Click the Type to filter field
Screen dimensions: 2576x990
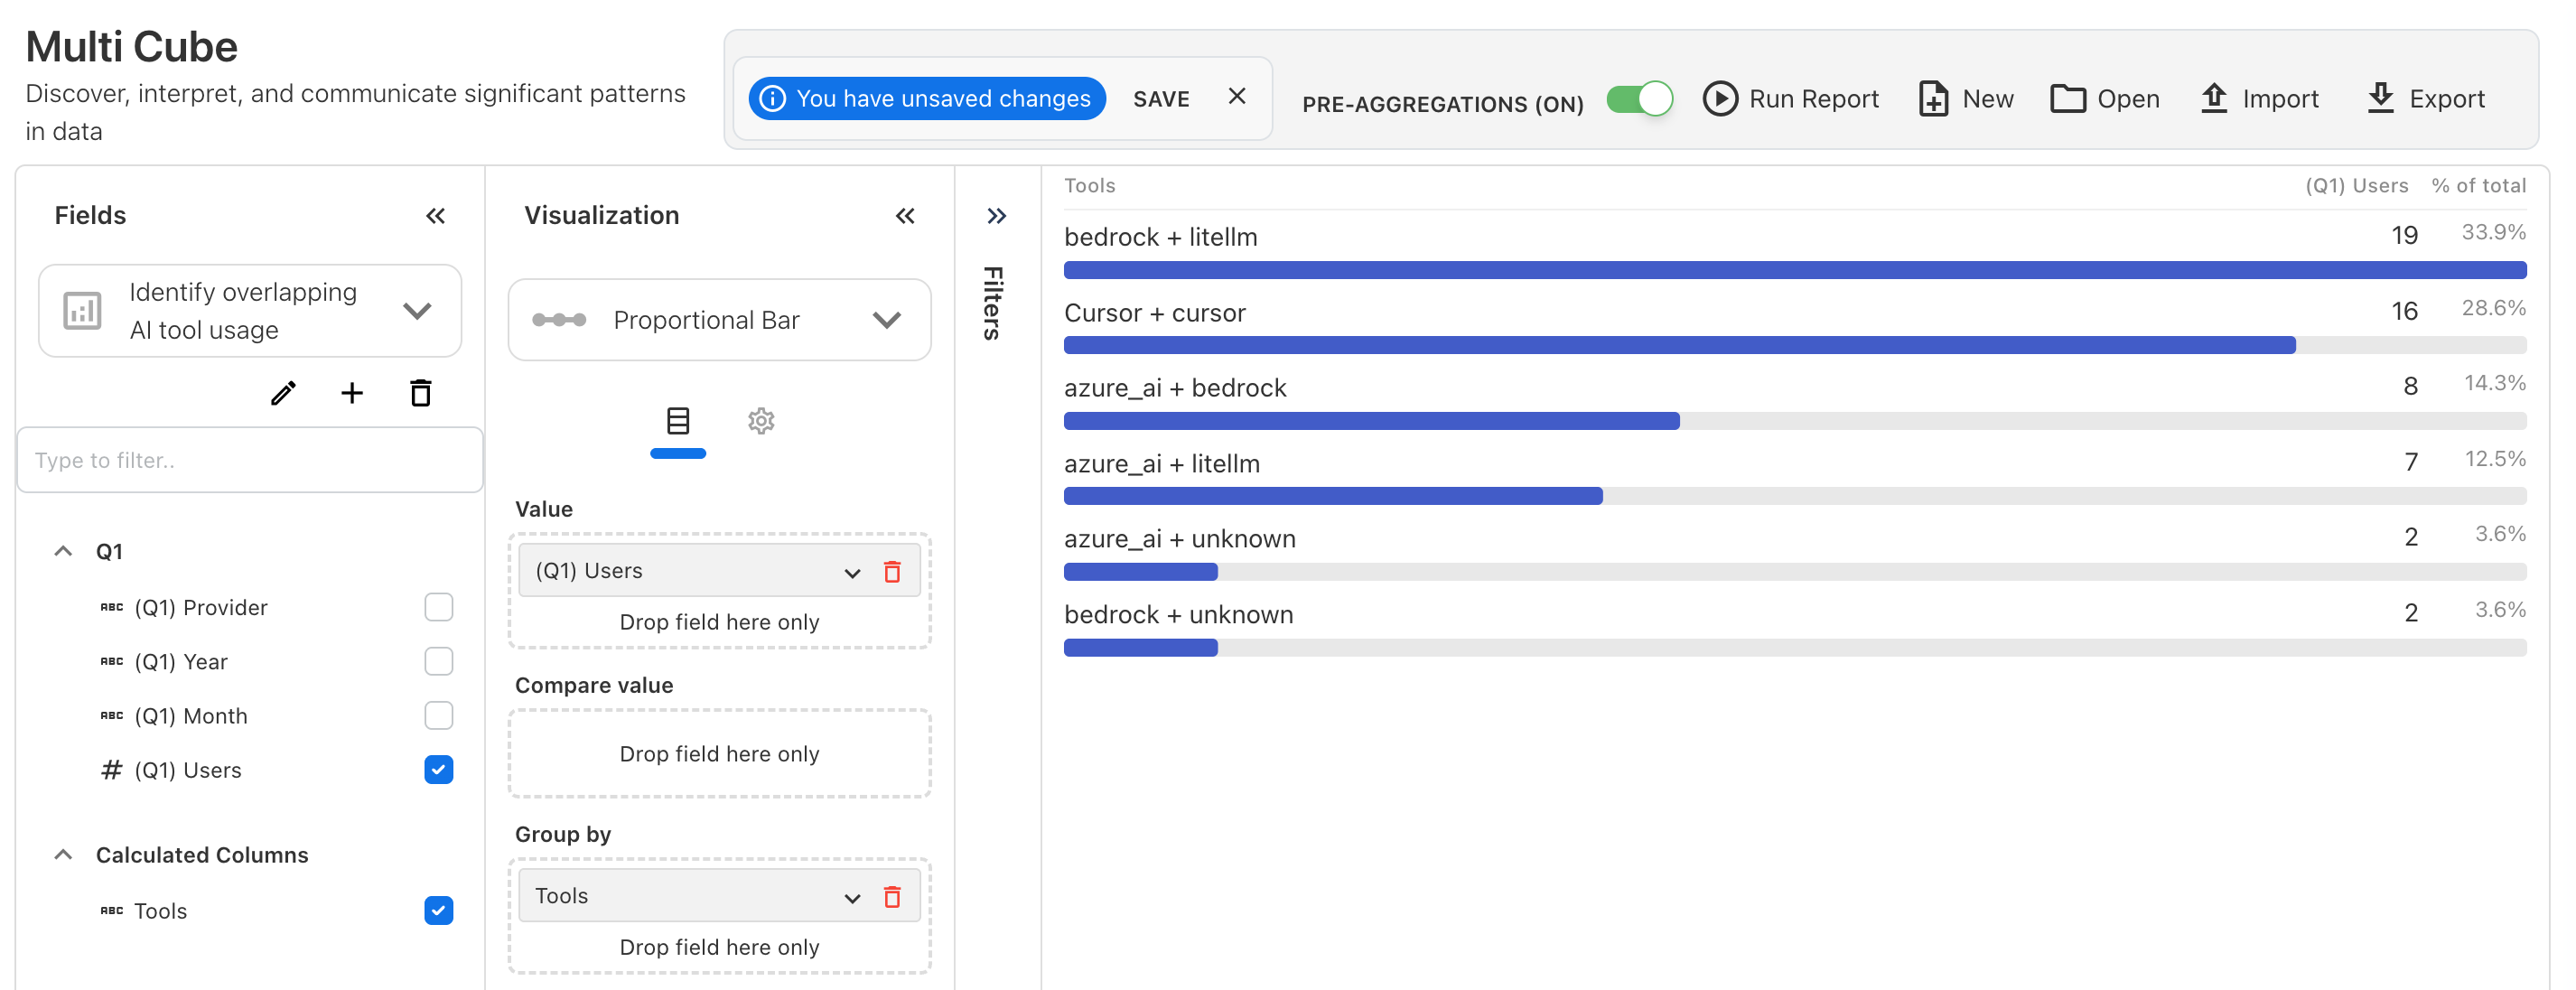(x=250, y=460)
